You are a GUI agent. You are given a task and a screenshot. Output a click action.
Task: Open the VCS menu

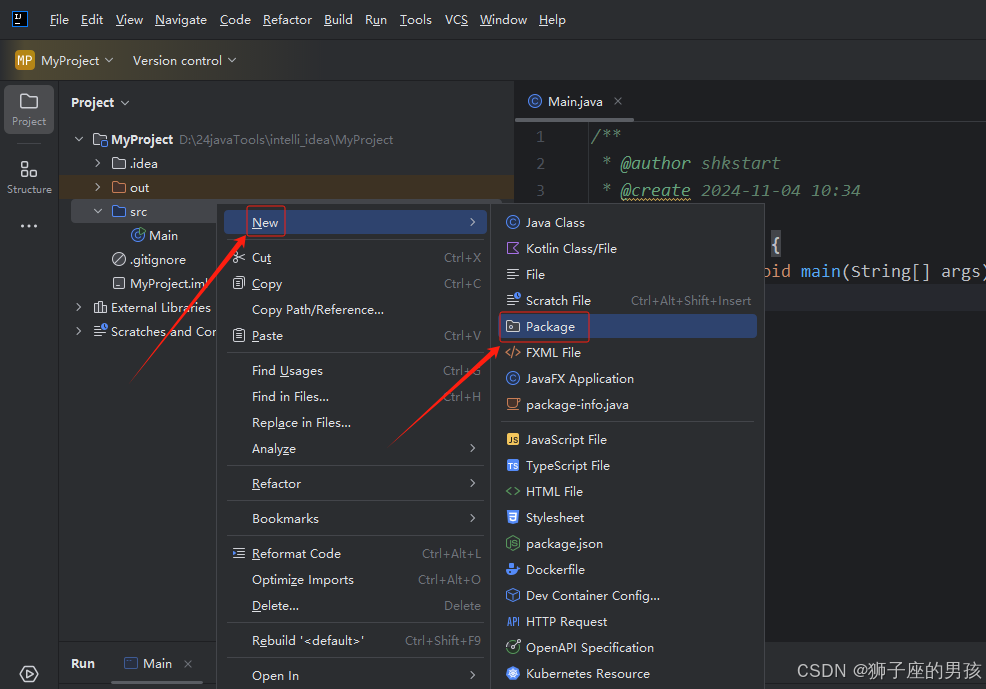(x=457, y=19)
